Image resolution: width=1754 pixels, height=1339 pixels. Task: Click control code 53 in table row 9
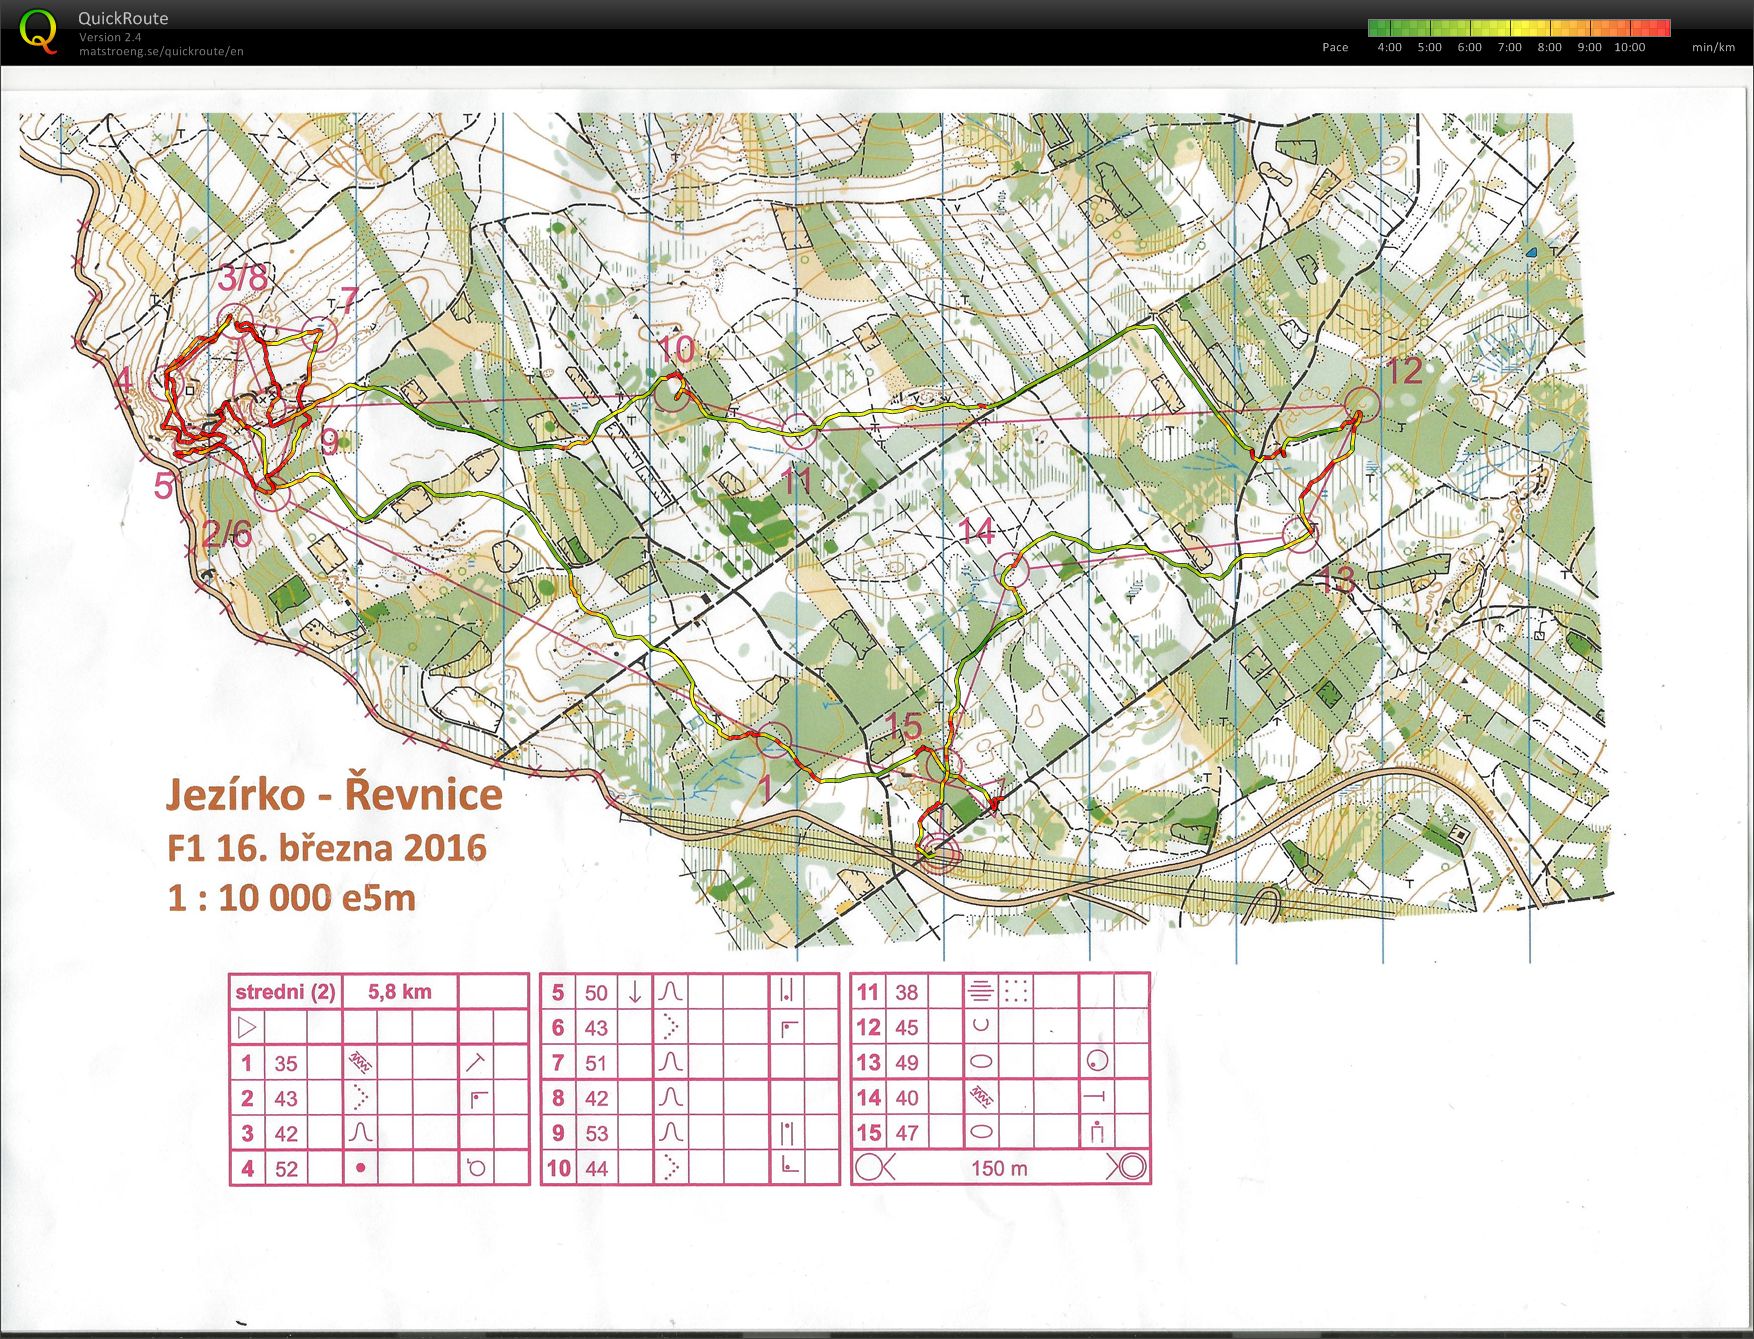[596, 1134]
